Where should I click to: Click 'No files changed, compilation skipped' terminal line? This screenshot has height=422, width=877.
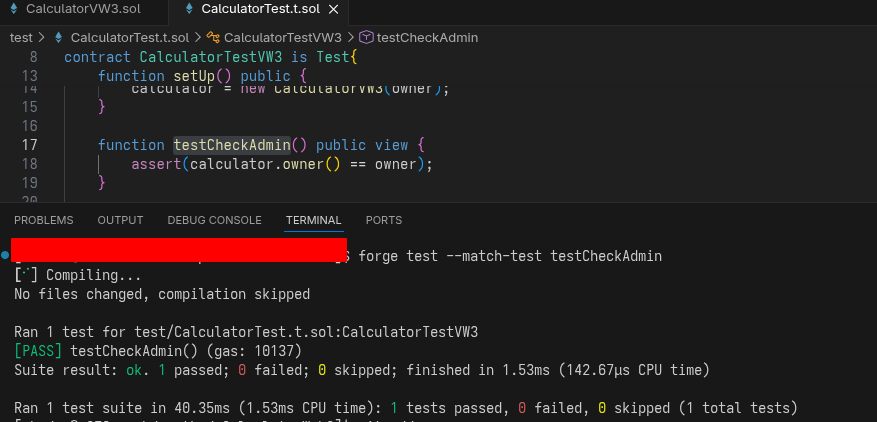tap(162, 294)
